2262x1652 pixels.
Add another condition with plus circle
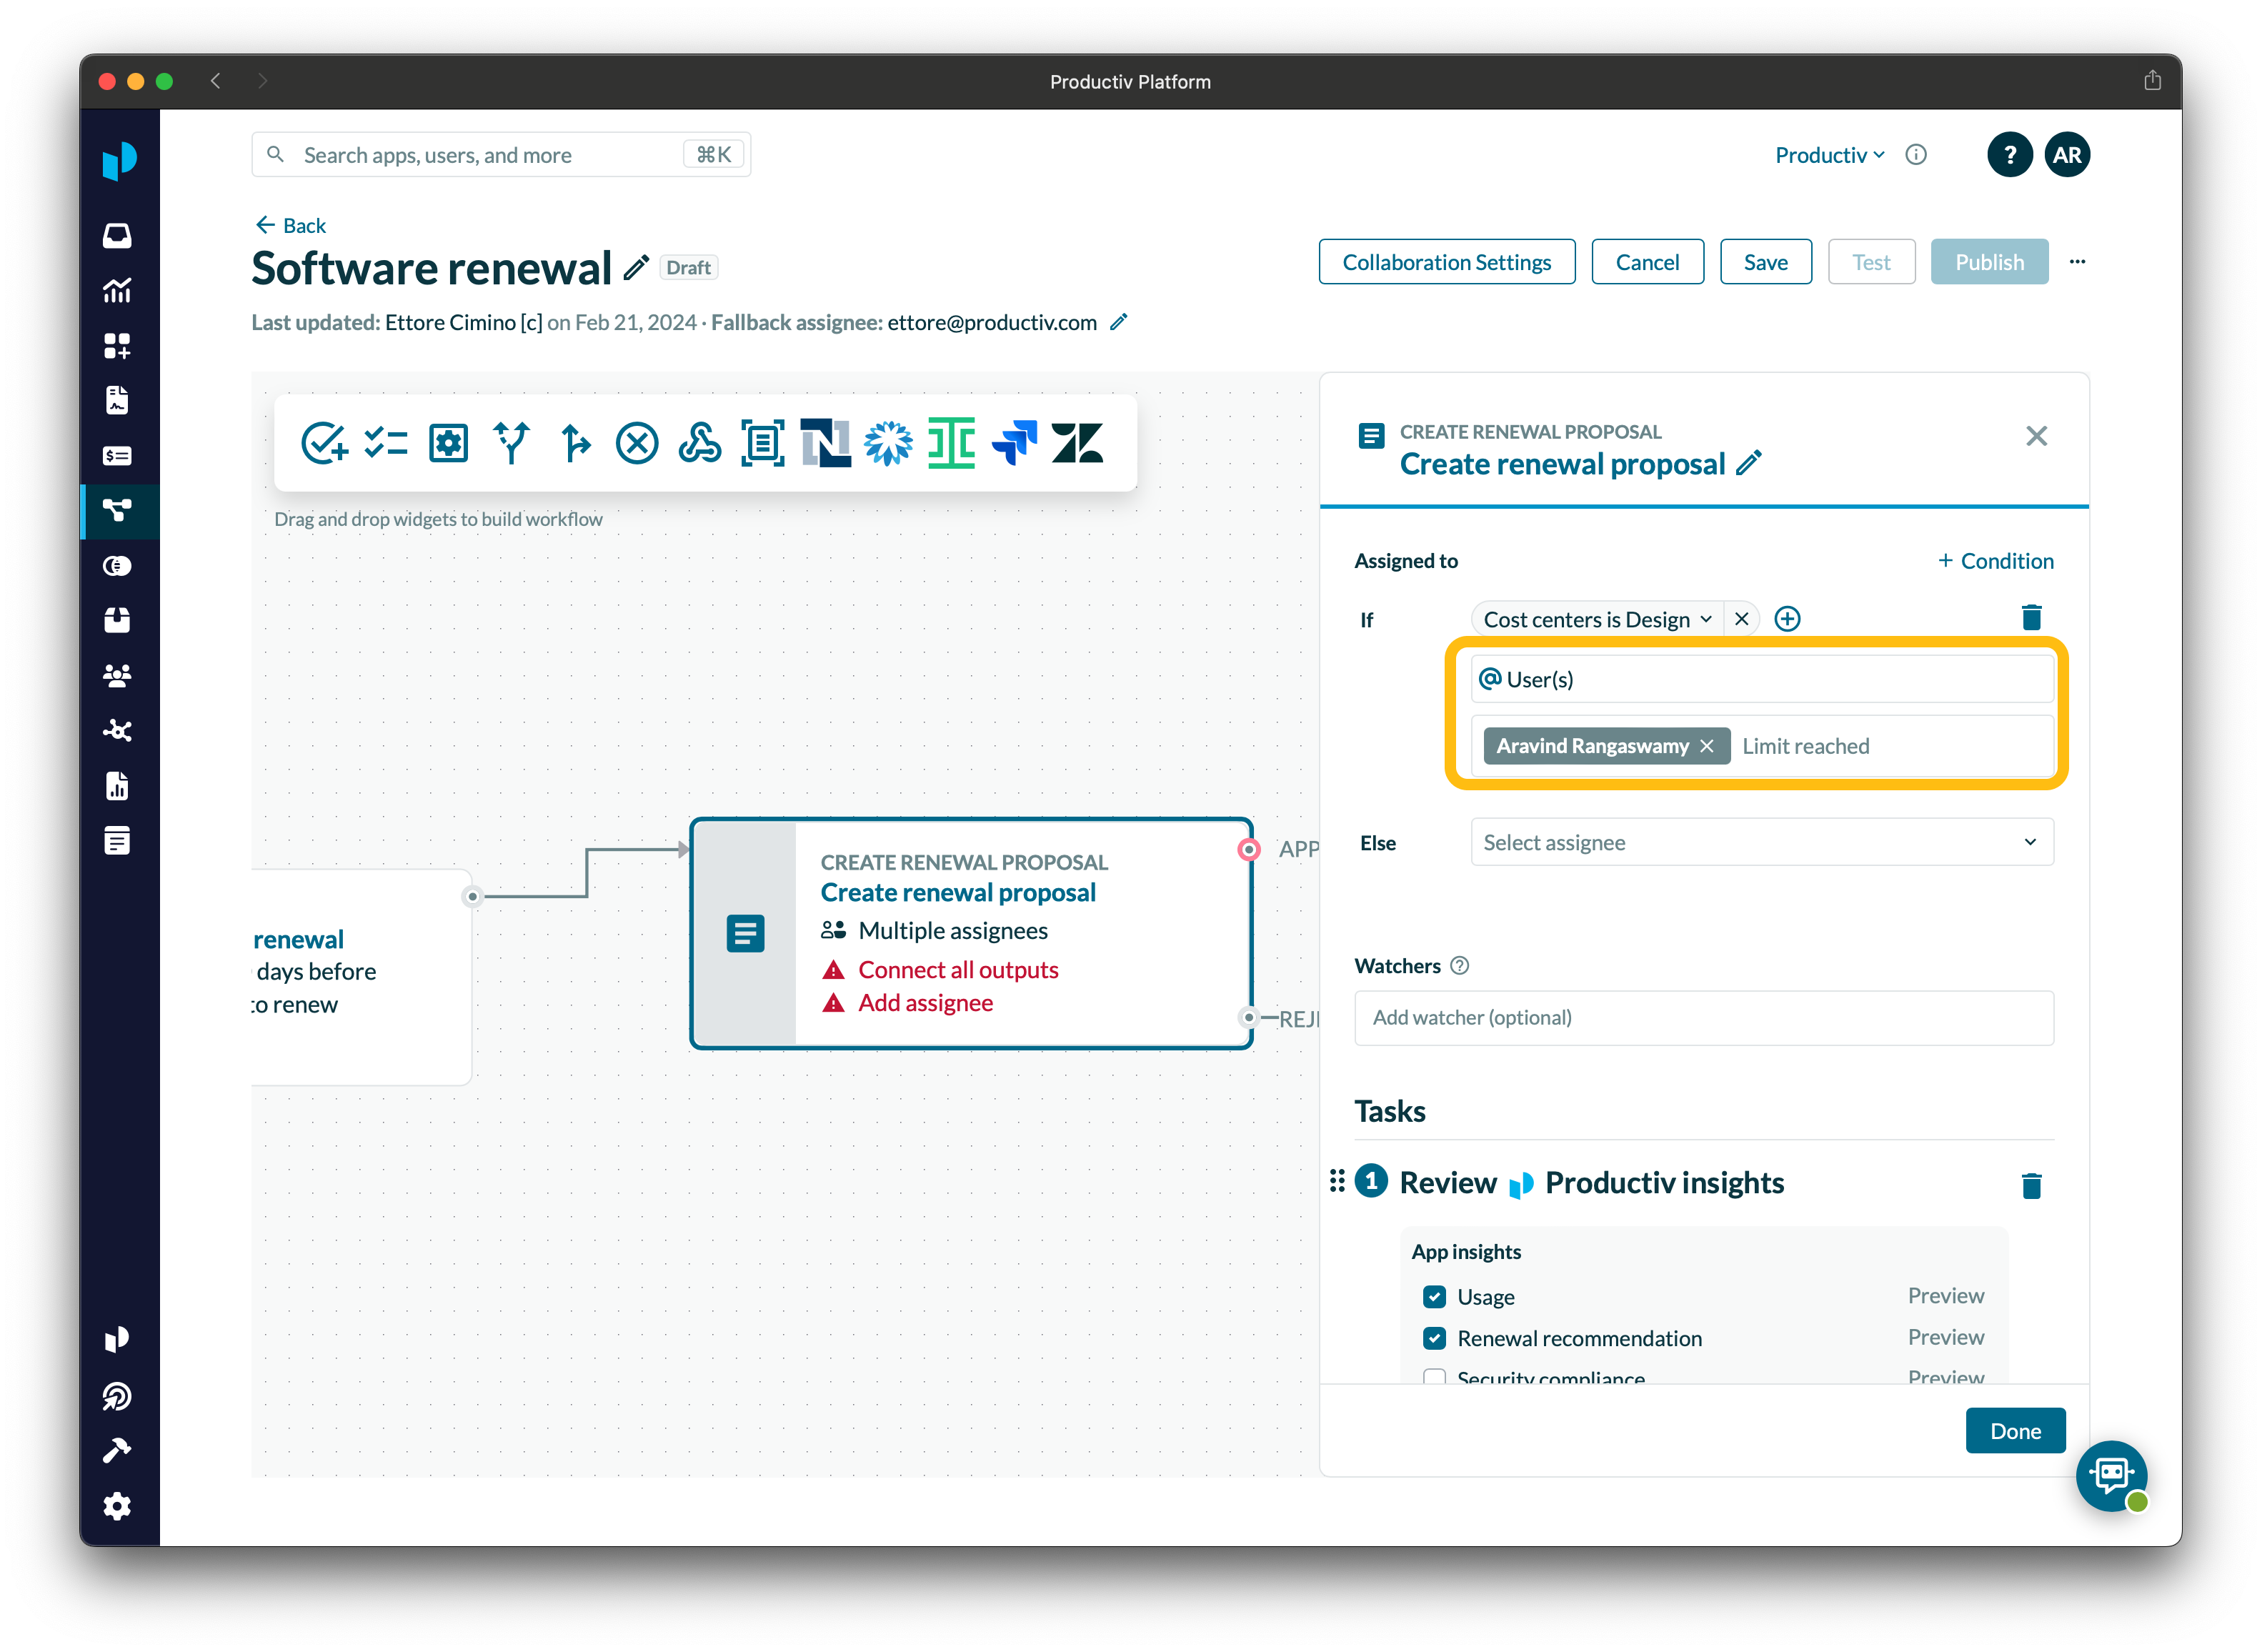1787,619
